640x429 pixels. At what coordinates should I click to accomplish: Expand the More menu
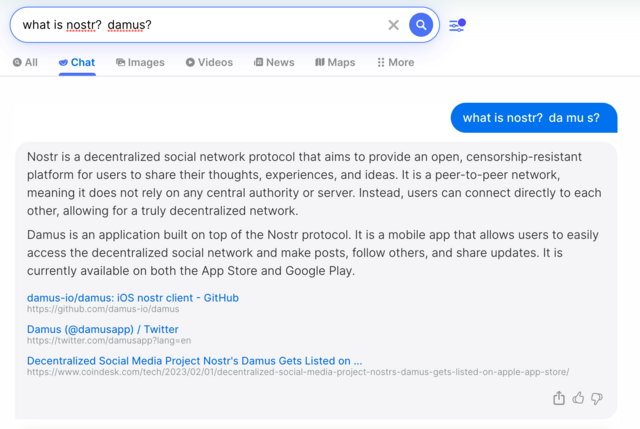[396, 62]
